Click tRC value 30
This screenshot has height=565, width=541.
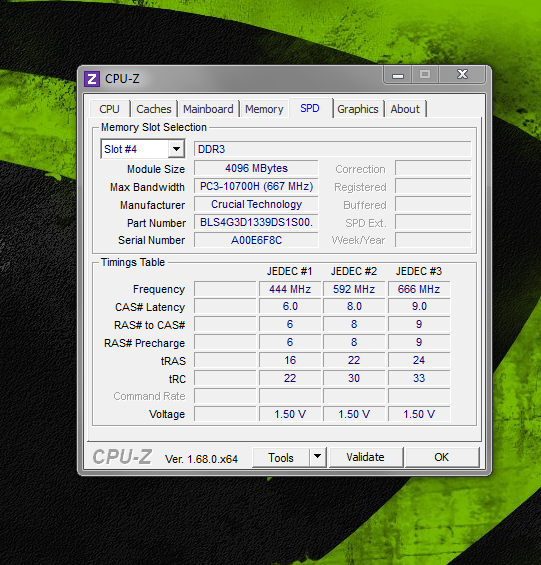tap(354, 378)
